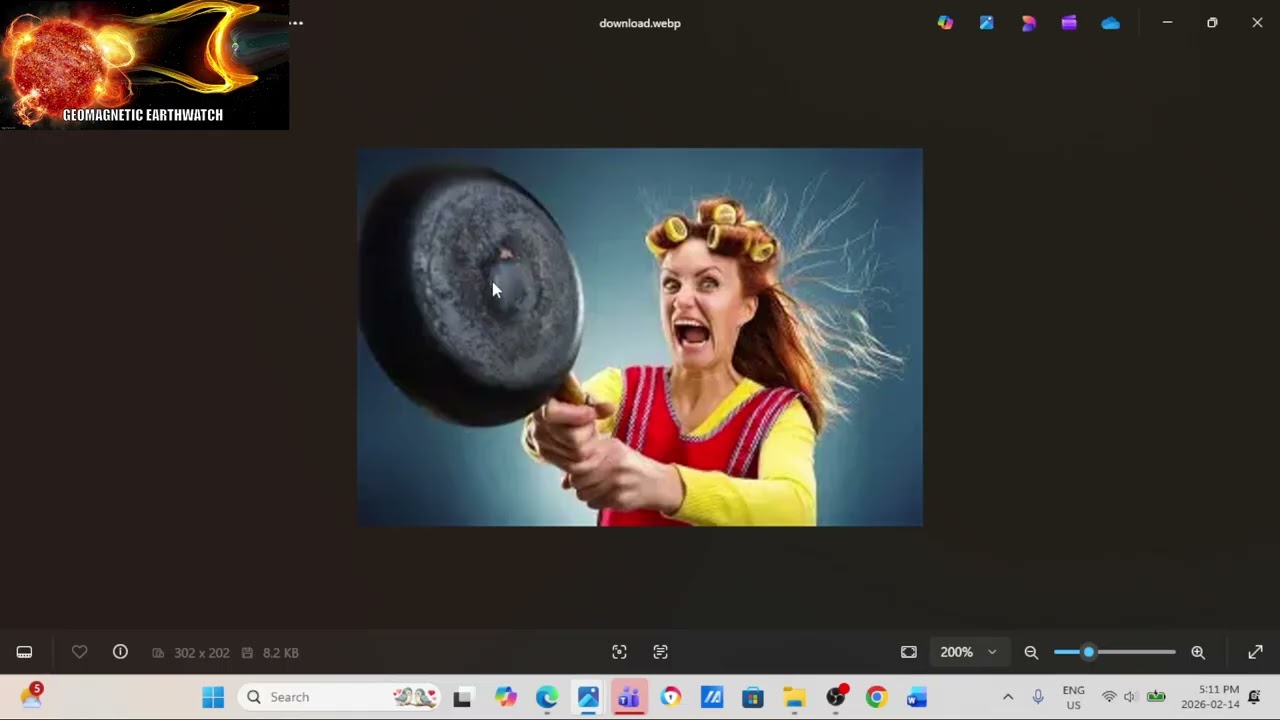Close the Photos window

click(1257, 22)
